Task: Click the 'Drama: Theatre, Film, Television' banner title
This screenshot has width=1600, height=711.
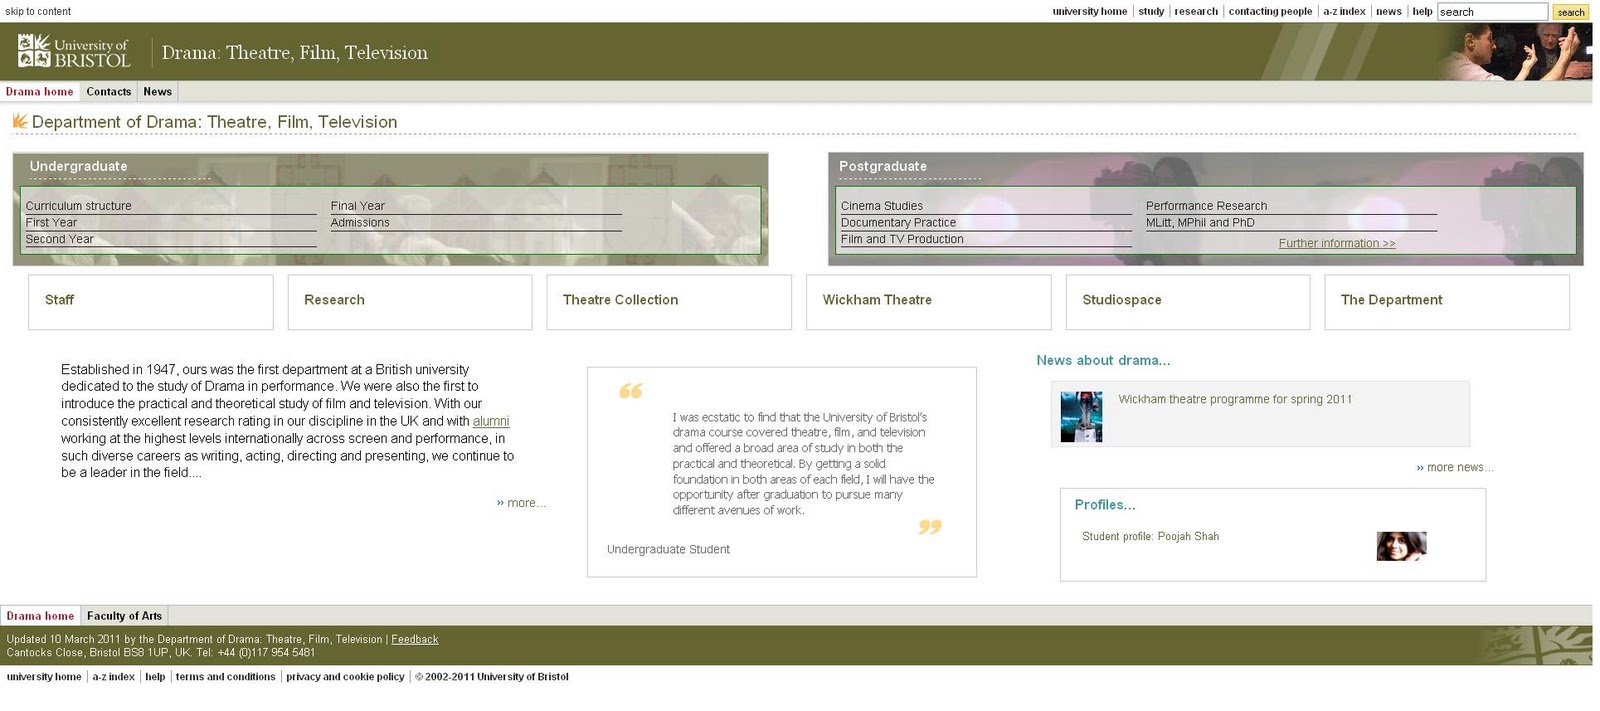Action: 295,53
